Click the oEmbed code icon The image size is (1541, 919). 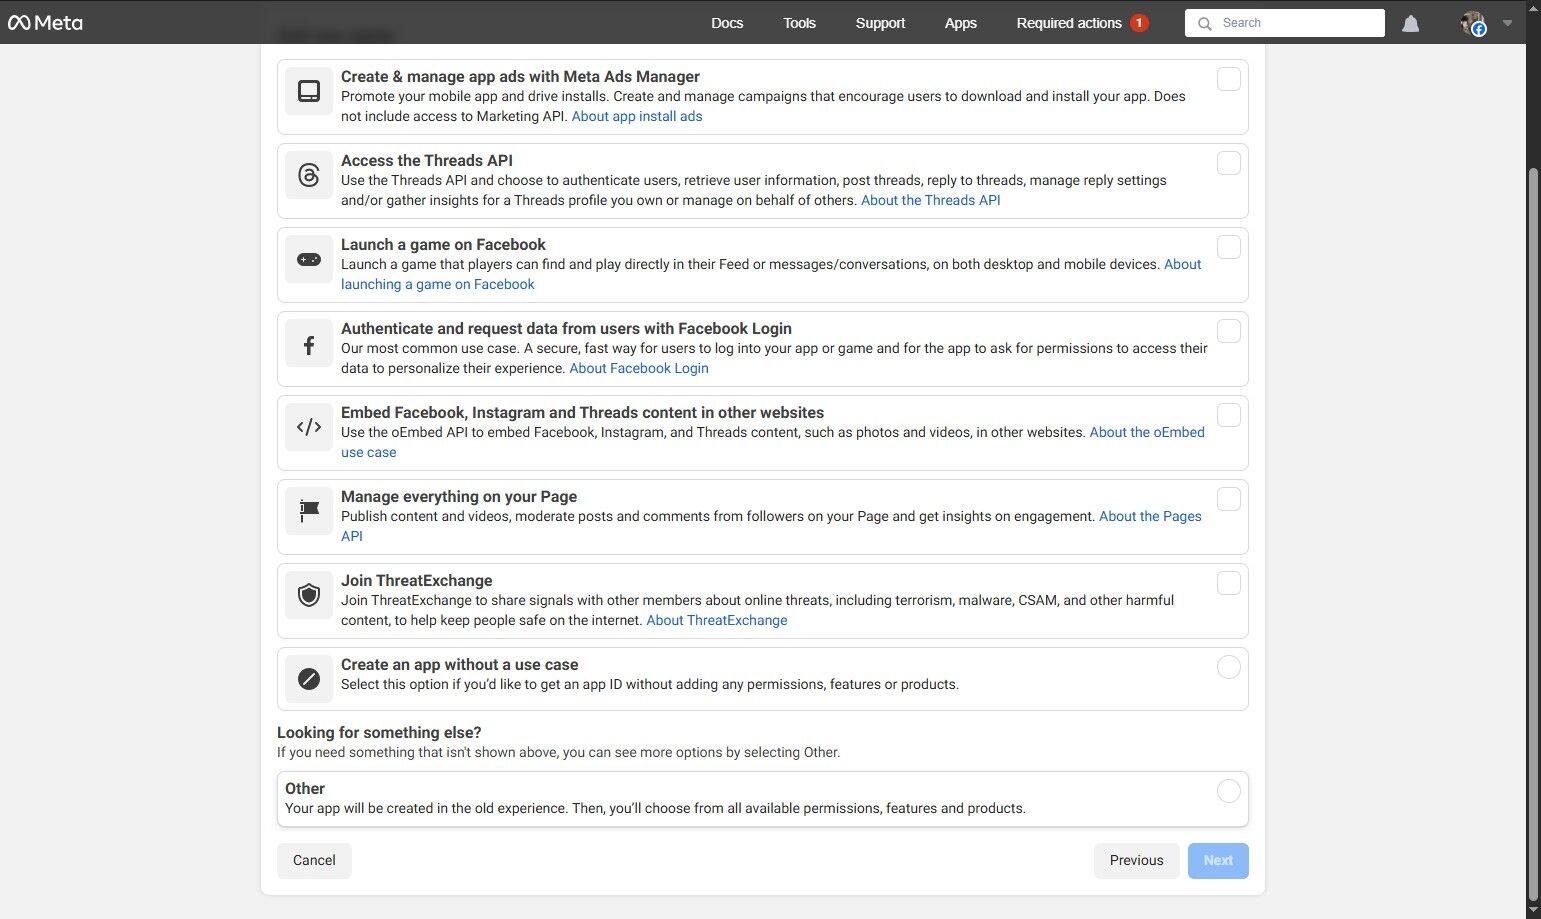[x=308, y=426]
